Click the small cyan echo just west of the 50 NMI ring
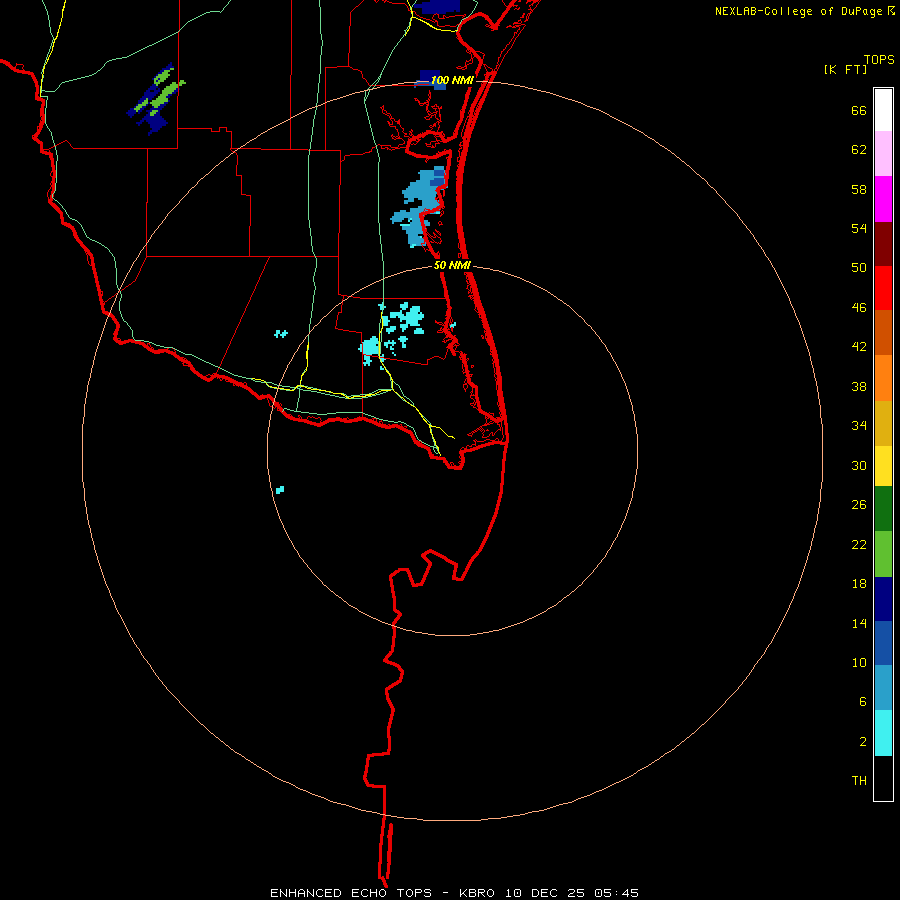900x900 pixels. [281, 333]
